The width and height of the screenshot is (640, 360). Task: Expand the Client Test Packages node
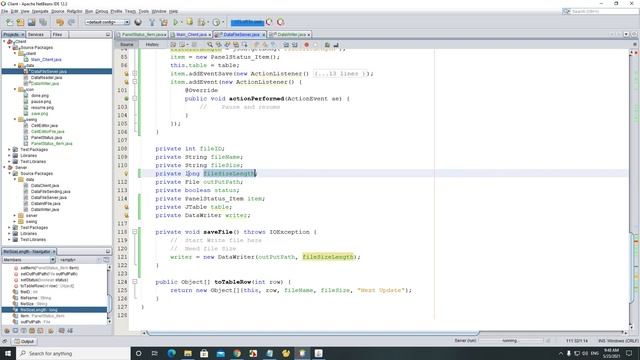pos(10,150)
